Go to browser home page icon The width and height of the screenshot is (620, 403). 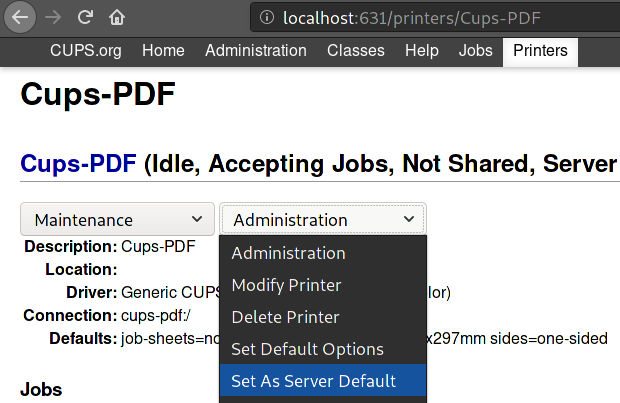click(x=117, y=17)
